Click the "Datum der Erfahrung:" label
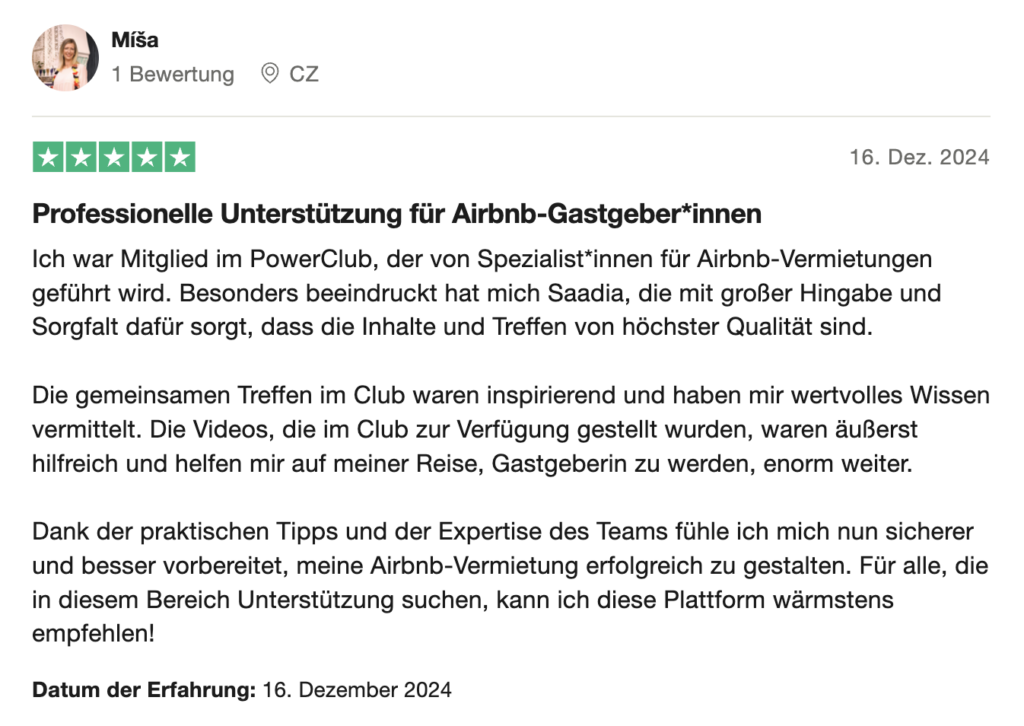The image size is (1024, 726). click(145, 690)
